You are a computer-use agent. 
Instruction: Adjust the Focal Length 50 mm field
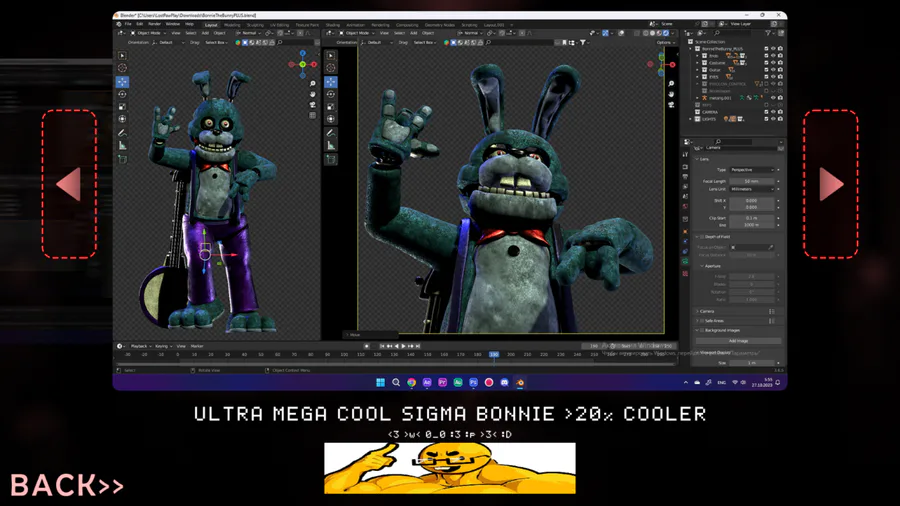pos(752,181)
